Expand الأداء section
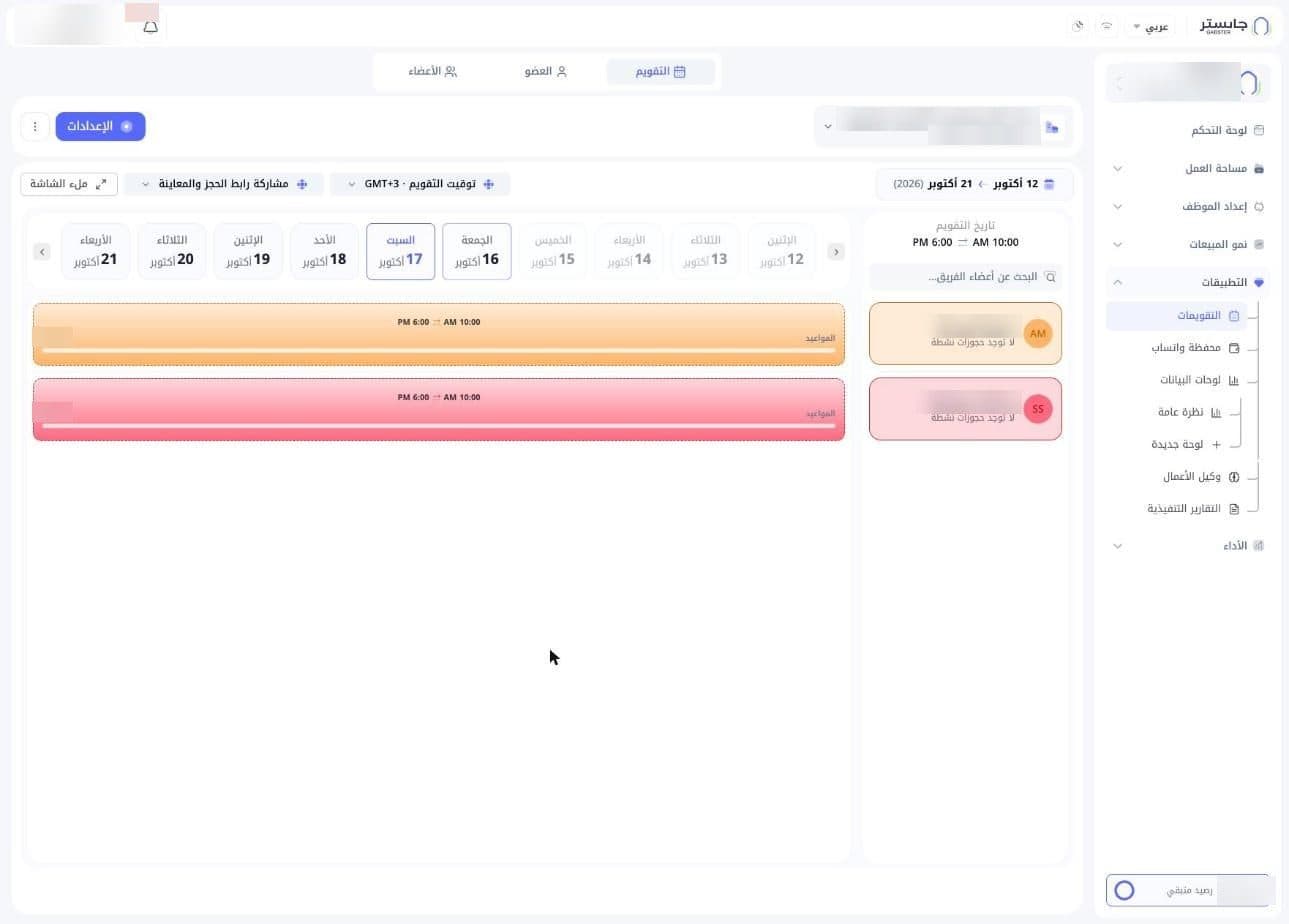Image resolution: width=1289 pixels, height=924 pixels. (1188, 546)
